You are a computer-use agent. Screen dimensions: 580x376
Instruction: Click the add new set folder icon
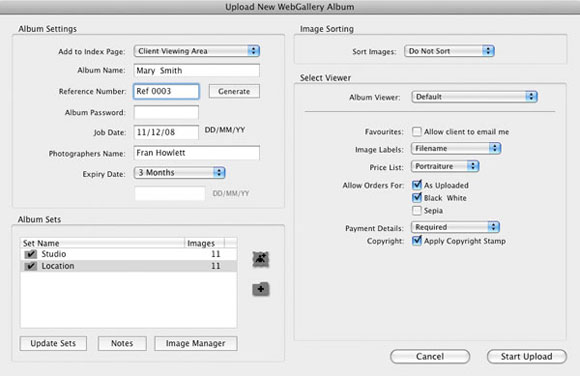click(x=261, y=289)
